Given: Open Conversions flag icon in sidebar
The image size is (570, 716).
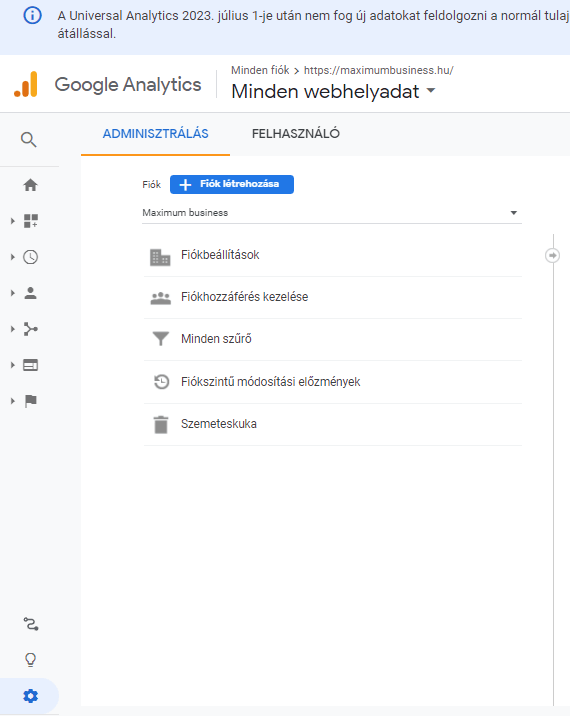Looking at the screenshot, I should point(31,401).
